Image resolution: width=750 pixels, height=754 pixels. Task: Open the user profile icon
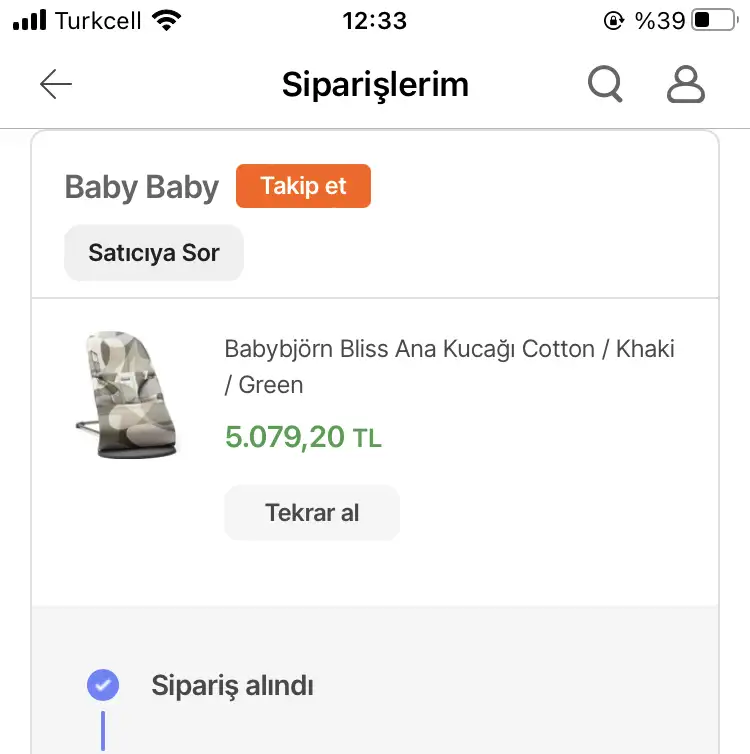click(686, 85)
